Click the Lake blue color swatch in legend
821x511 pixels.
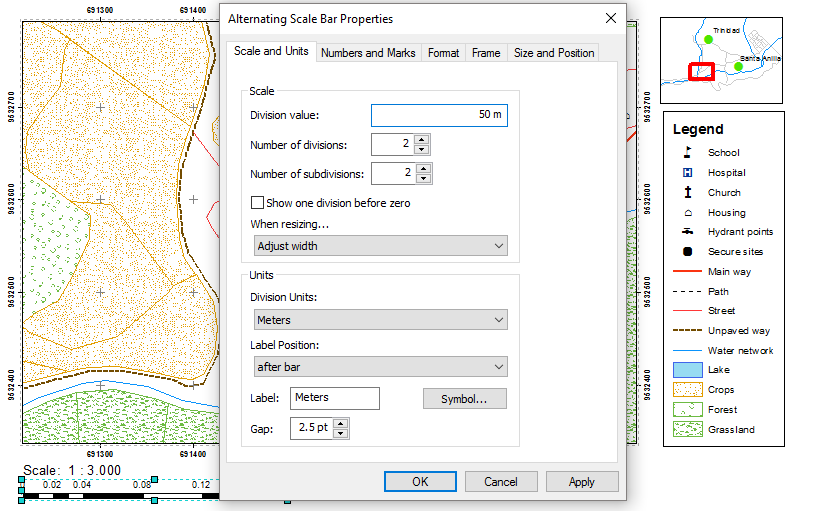pos(687,370)
